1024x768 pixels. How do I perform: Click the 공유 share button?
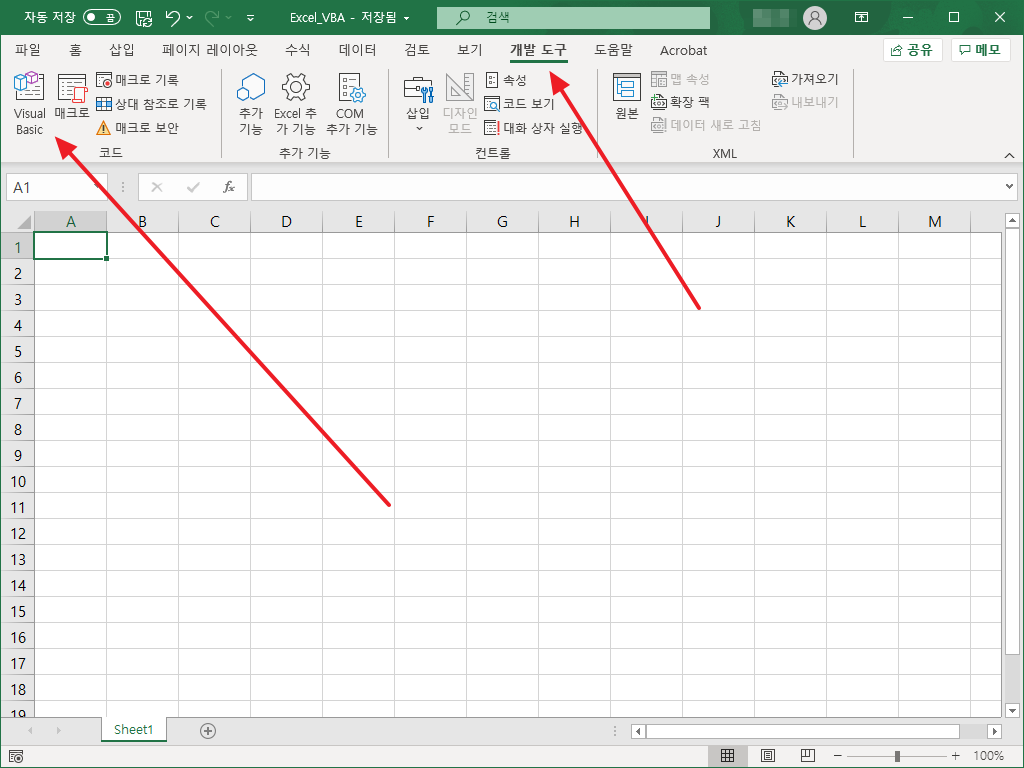tap(912, 50)
